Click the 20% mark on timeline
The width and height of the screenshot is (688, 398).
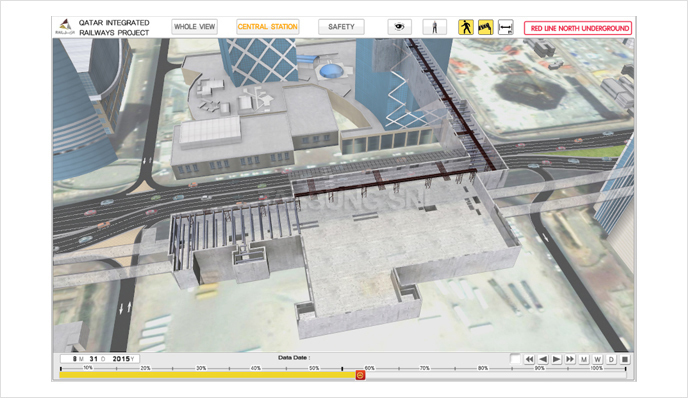pyautogui.click(x=145, y=368)
